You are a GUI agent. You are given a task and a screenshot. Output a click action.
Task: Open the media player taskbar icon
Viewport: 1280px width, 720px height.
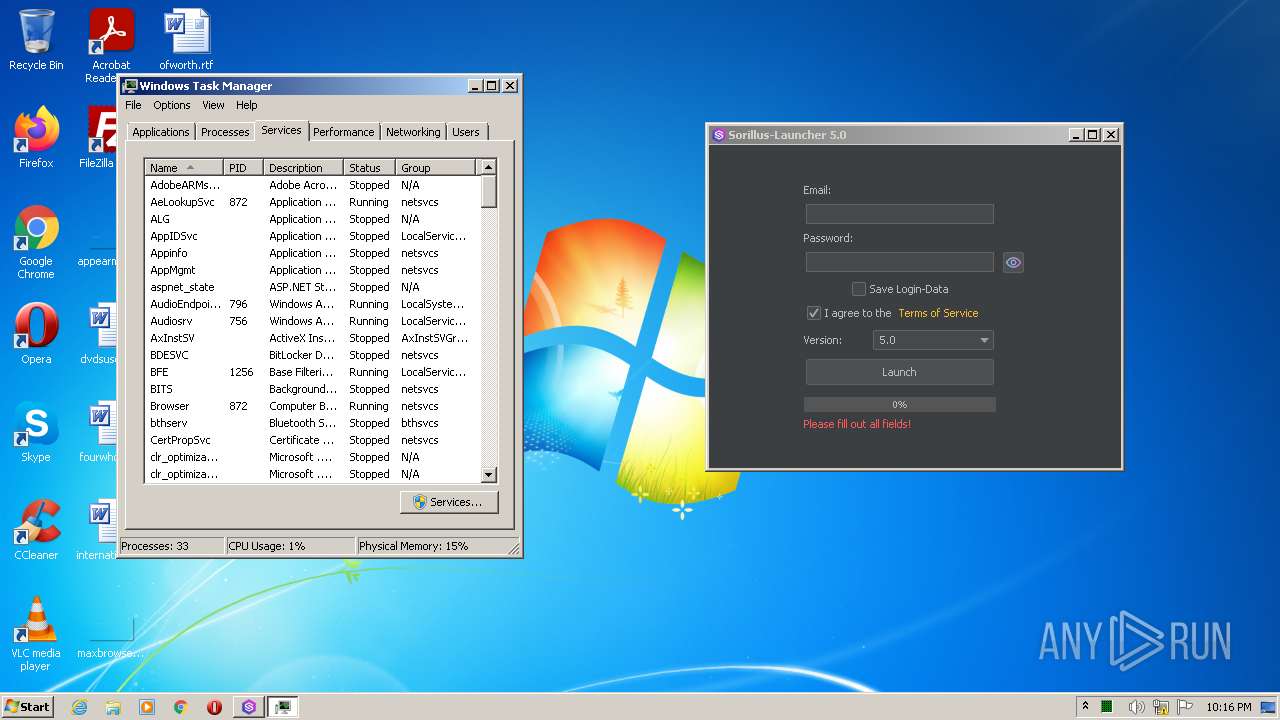pyautogui.click(x=147, y=707)
